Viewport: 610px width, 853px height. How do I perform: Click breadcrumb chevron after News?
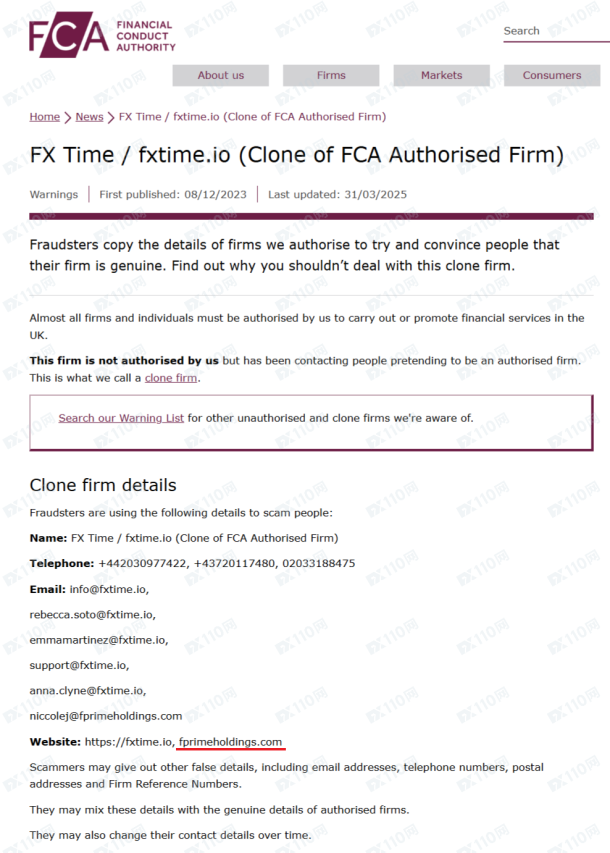pyautogui.click(x=111, y=117)
